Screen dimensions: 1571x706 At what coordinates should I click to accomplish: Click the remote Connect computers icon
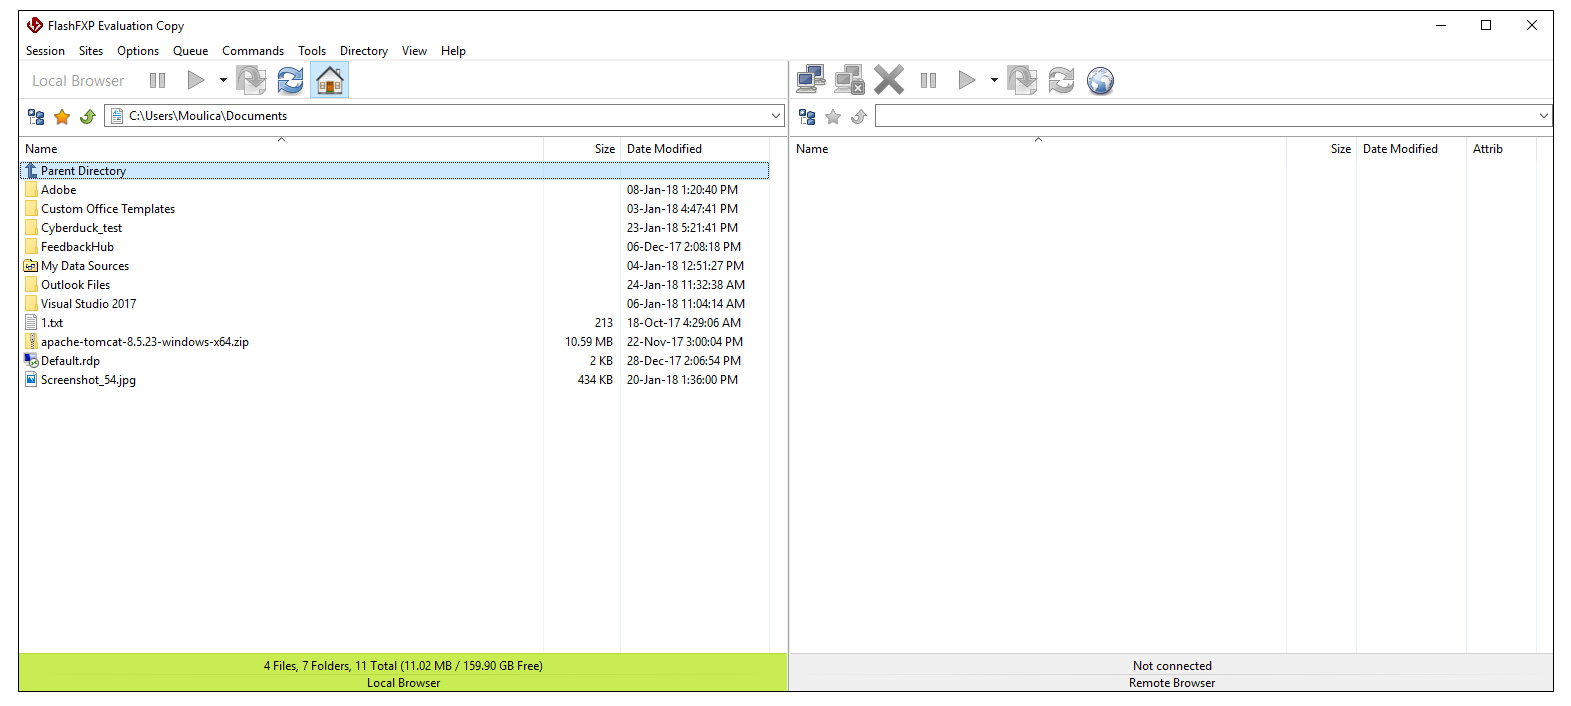(x=811, y=80)
